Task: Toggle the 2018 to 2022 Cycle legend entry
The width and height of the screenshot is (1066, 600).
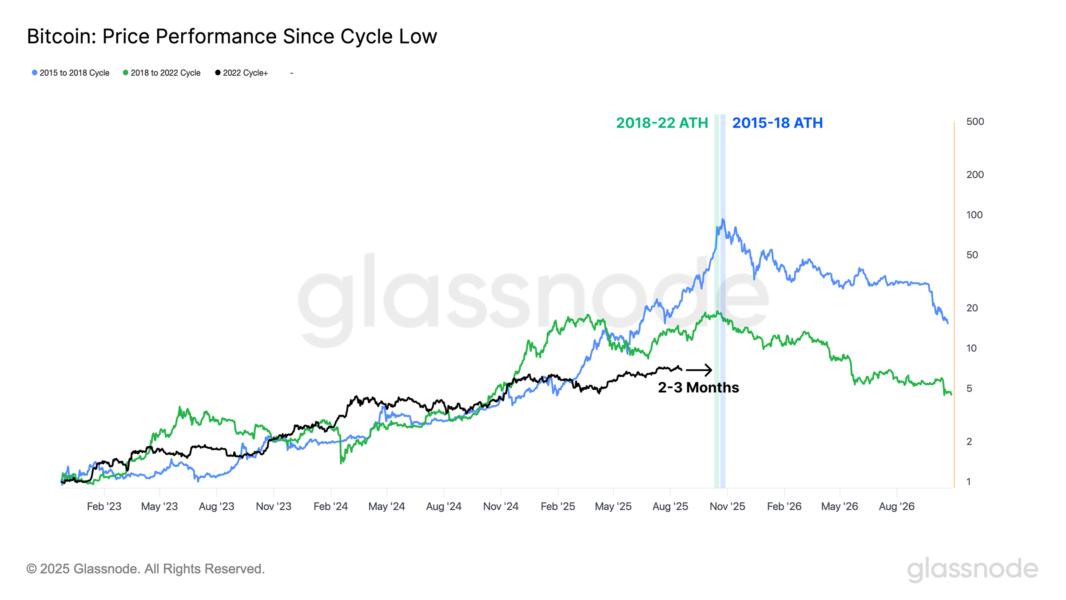Action: [x=165, y=73]
